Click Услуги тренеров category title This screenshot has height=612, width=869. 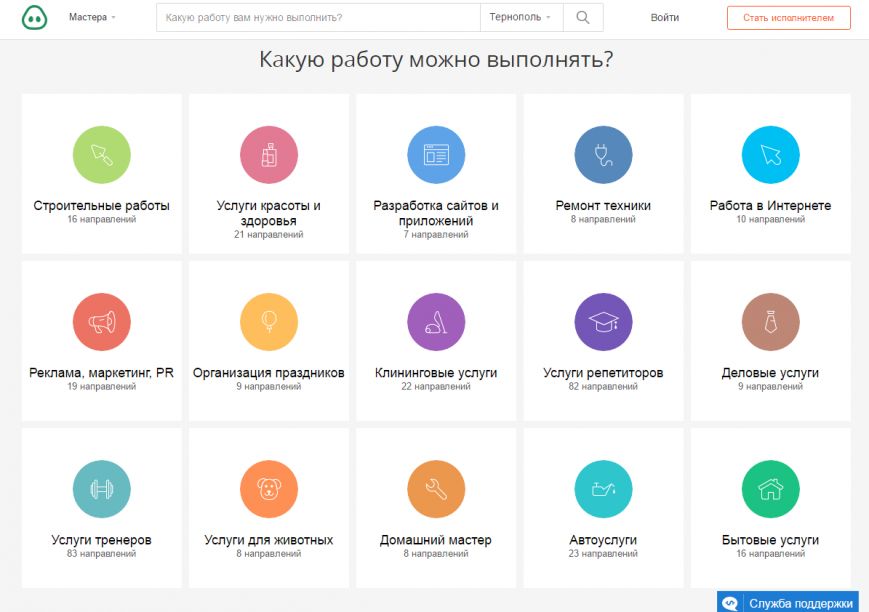tap(101, 540)
